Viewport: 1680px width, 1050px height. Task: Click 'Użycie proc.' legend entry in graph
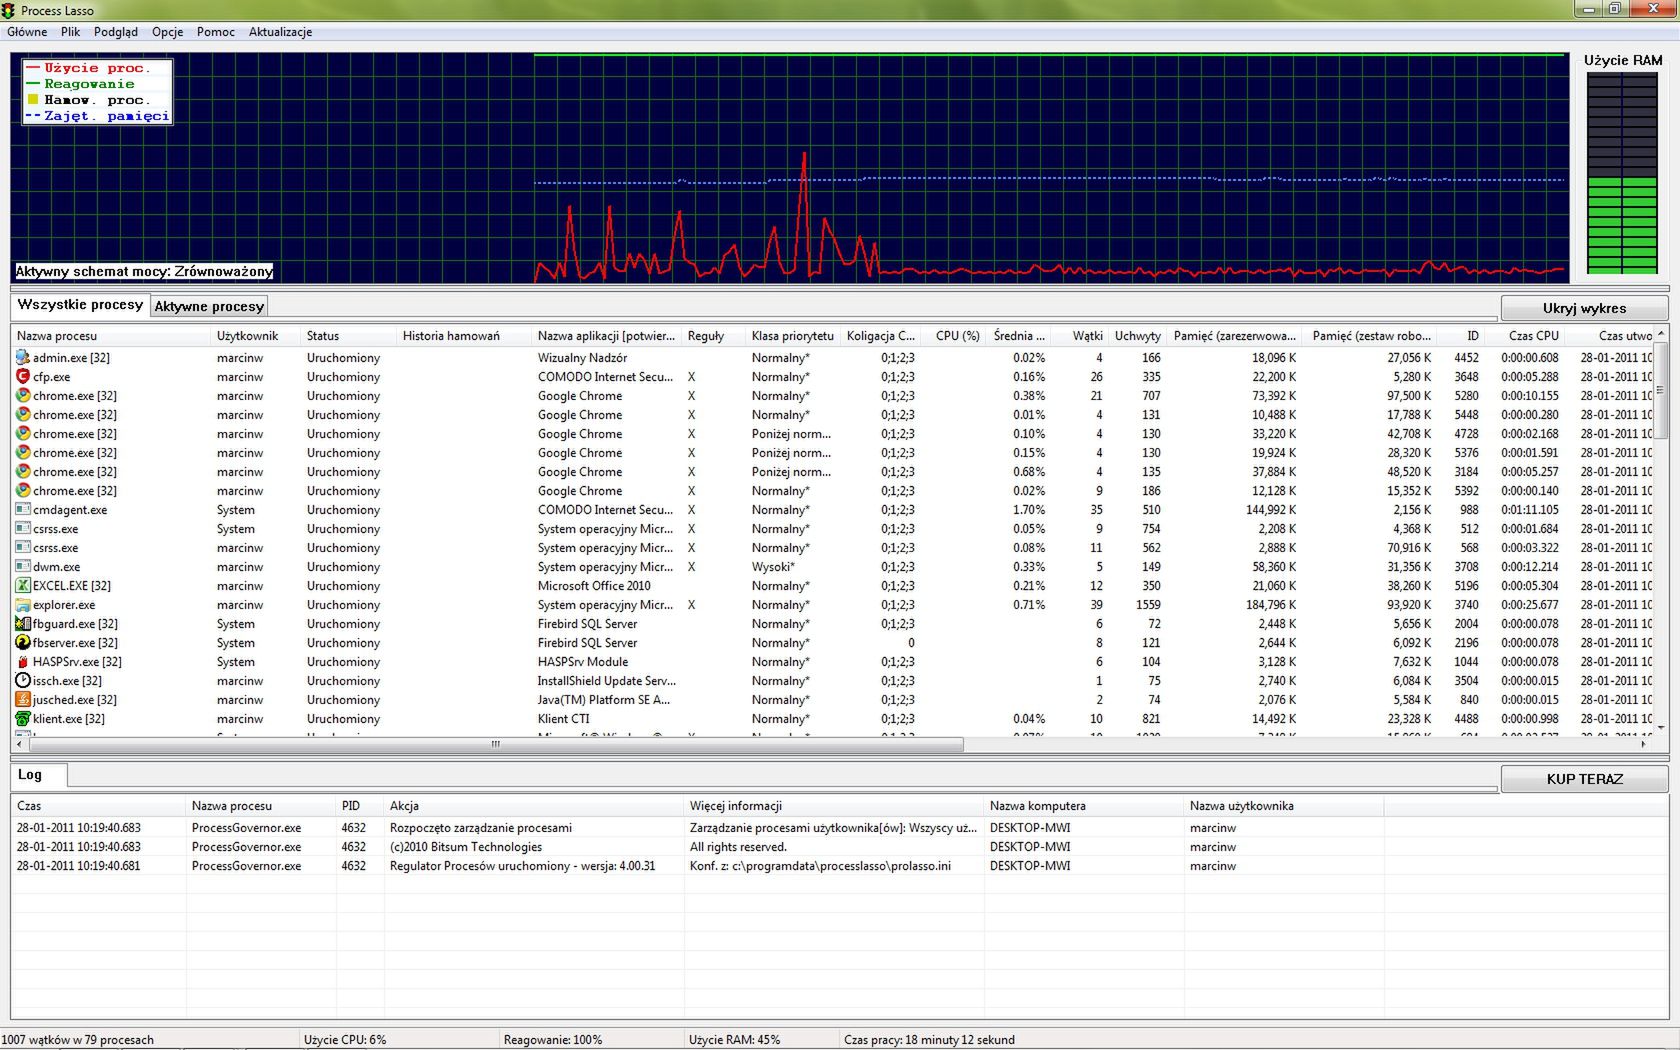click(88, 68)
